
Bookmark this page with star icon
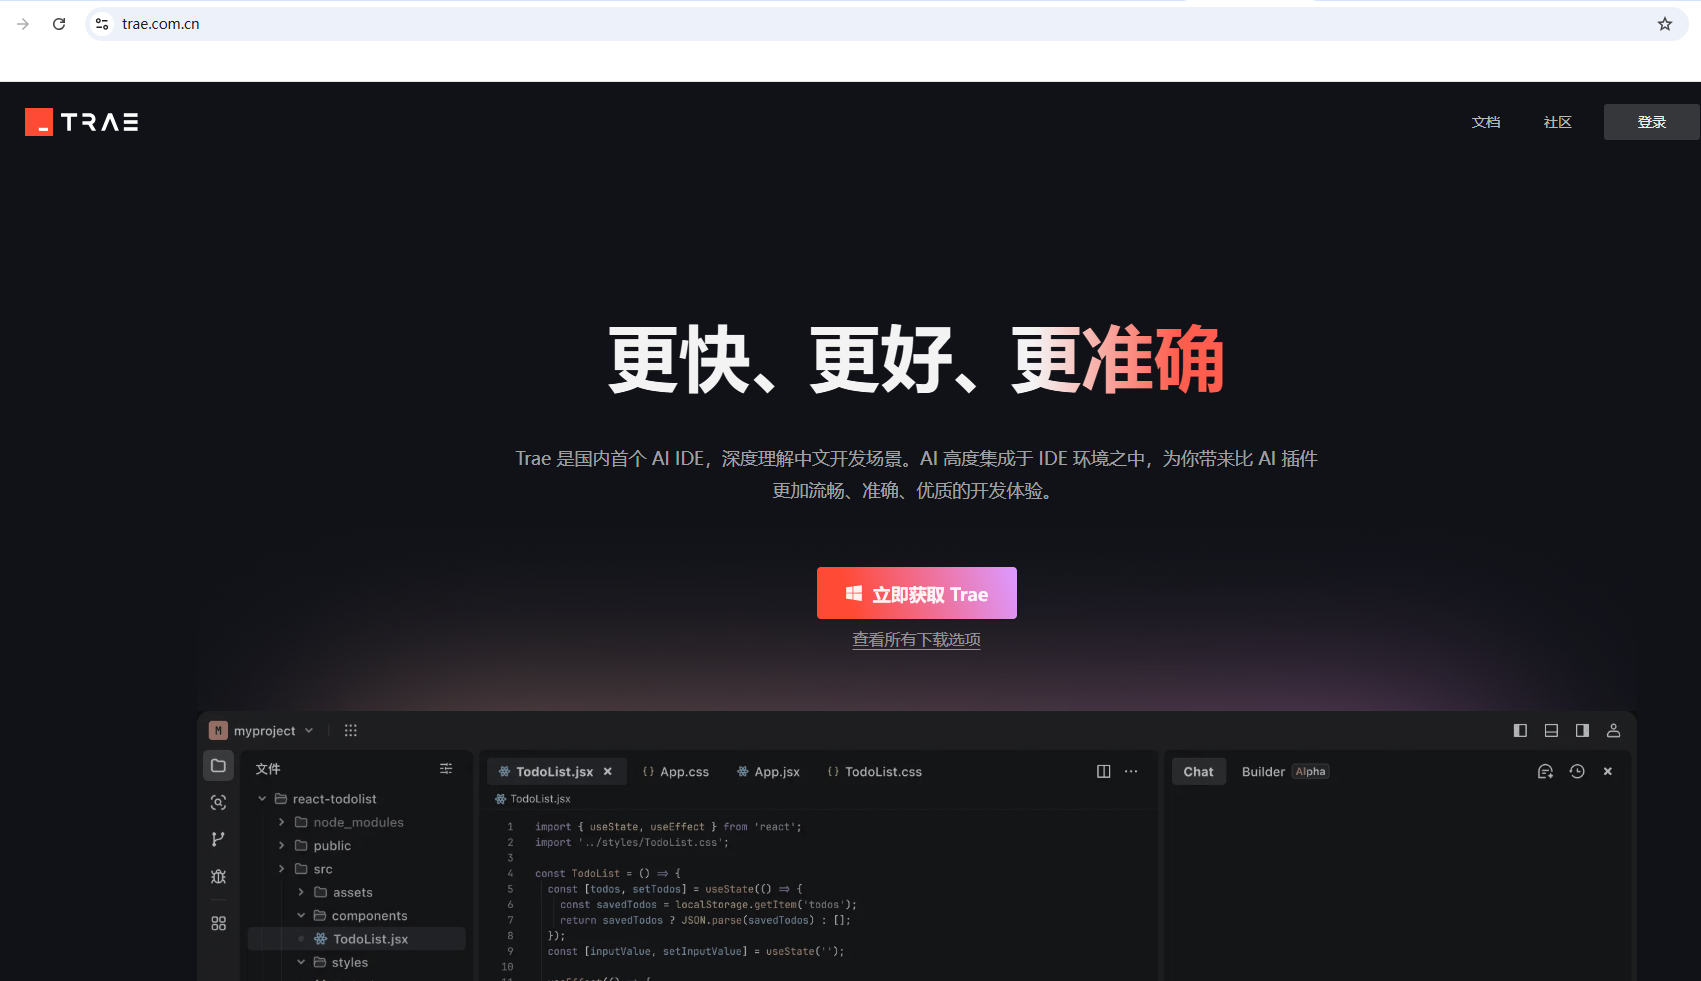[1665, 24]
